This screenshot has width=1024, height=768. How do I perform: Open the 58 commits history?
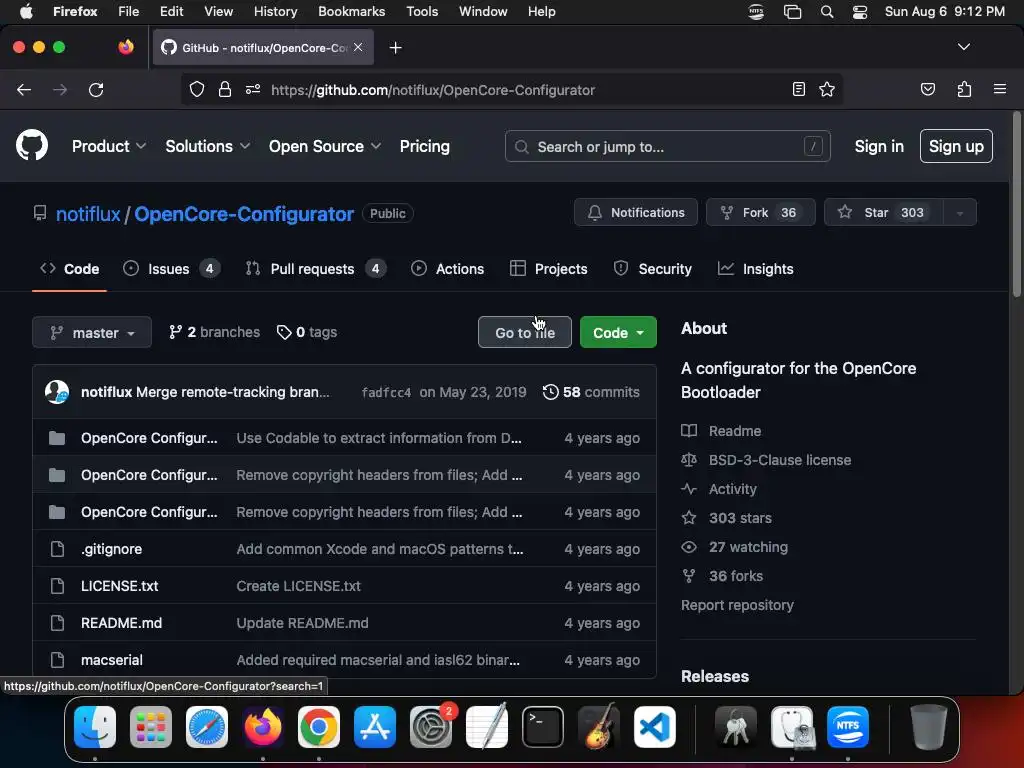[591, 392]
